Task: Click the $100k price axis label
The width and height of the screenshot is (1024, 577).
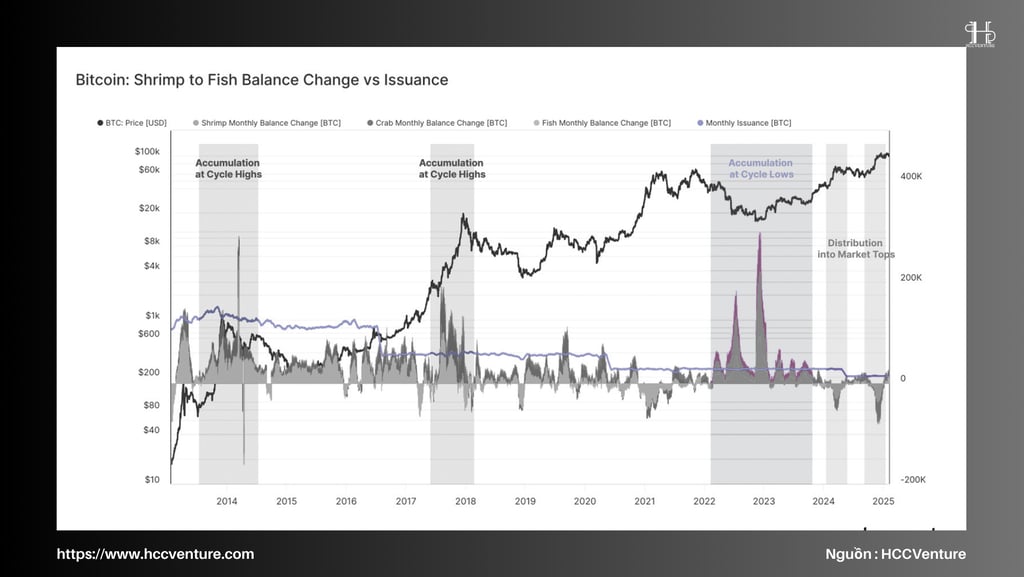Action: click(147, 151)
